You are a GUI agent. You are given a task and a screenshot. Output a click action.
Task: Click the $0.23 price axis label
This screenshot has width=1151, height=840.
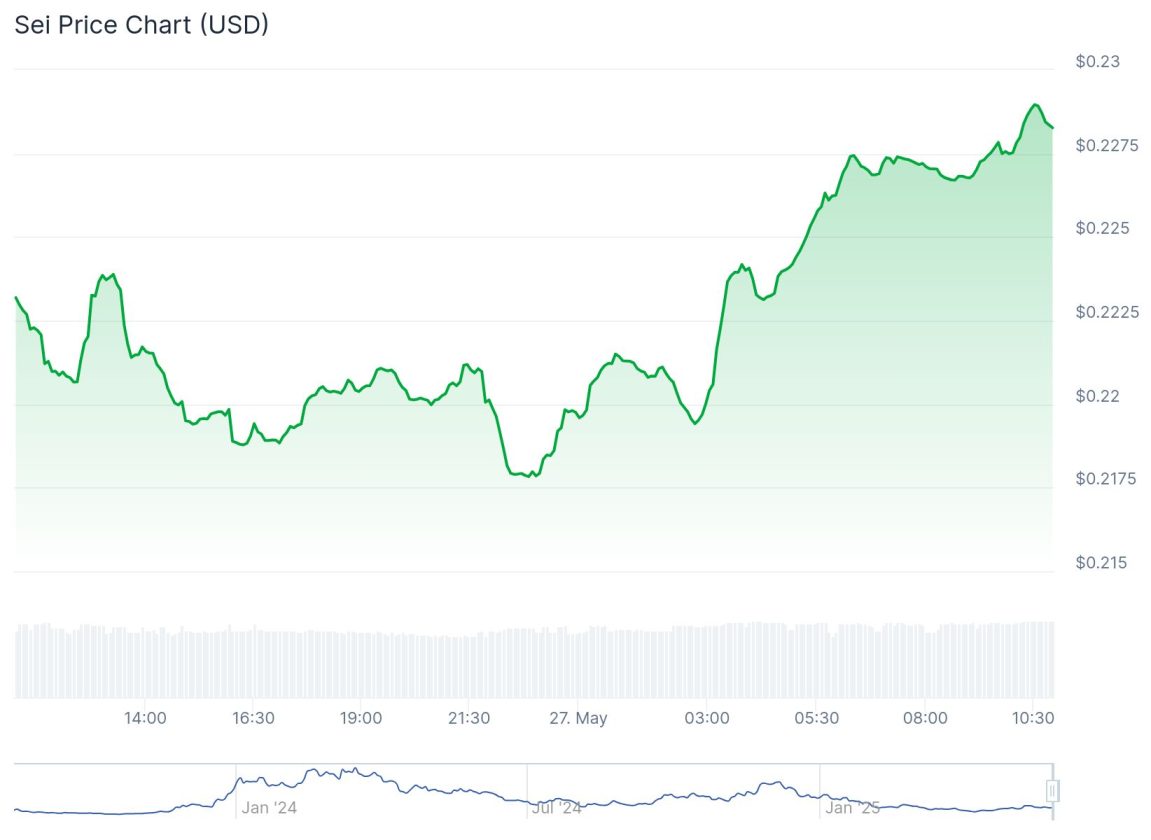point(1097,62)
